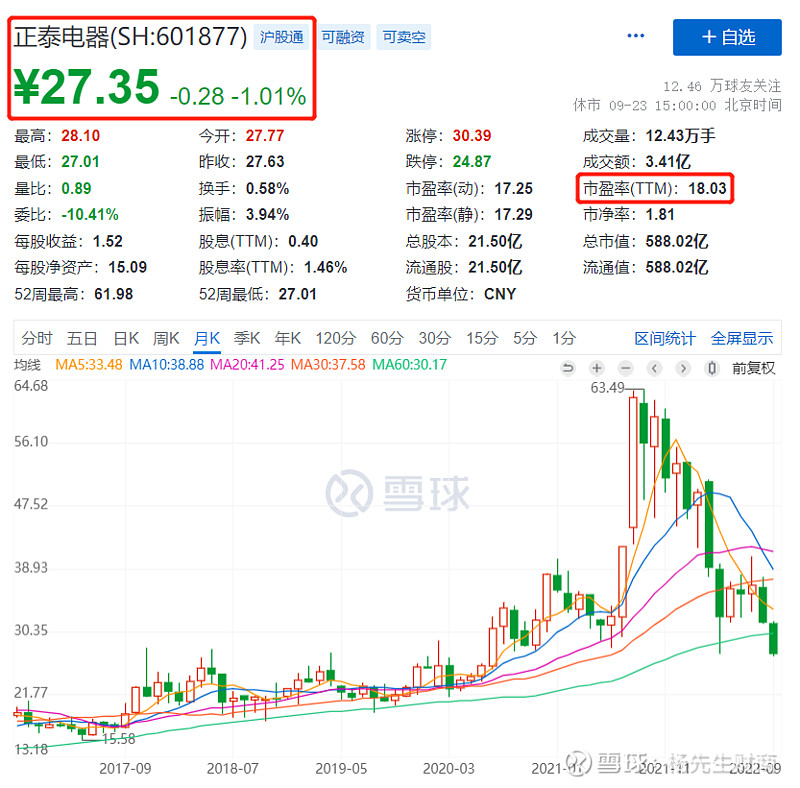Click the 昨收 value 27.63

[265, 162]
